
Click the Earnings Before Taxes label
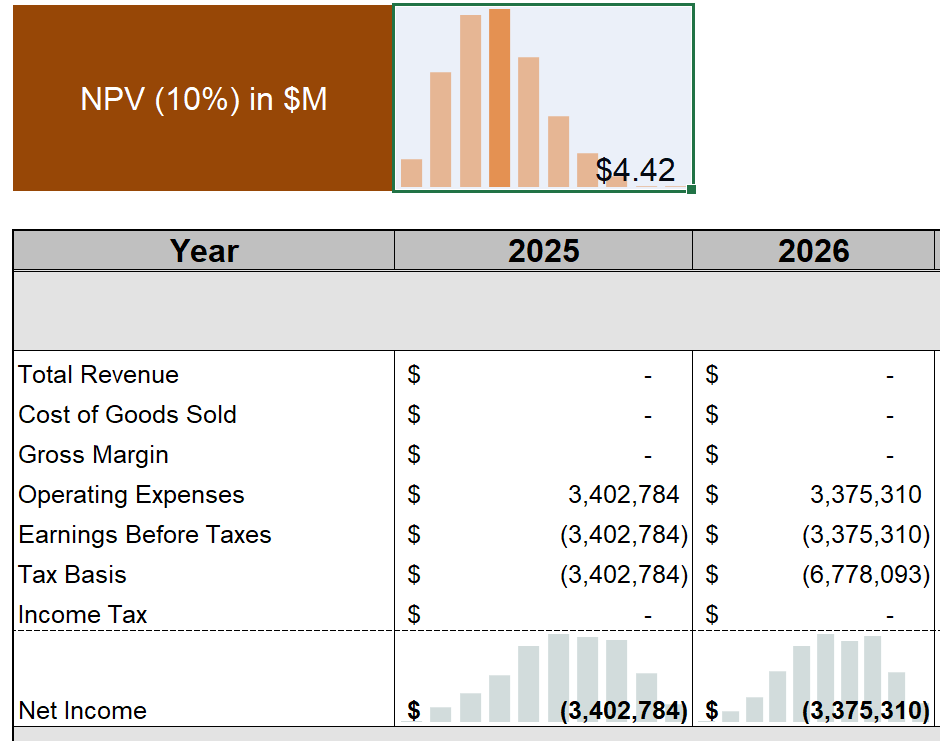tap(145, 535)
